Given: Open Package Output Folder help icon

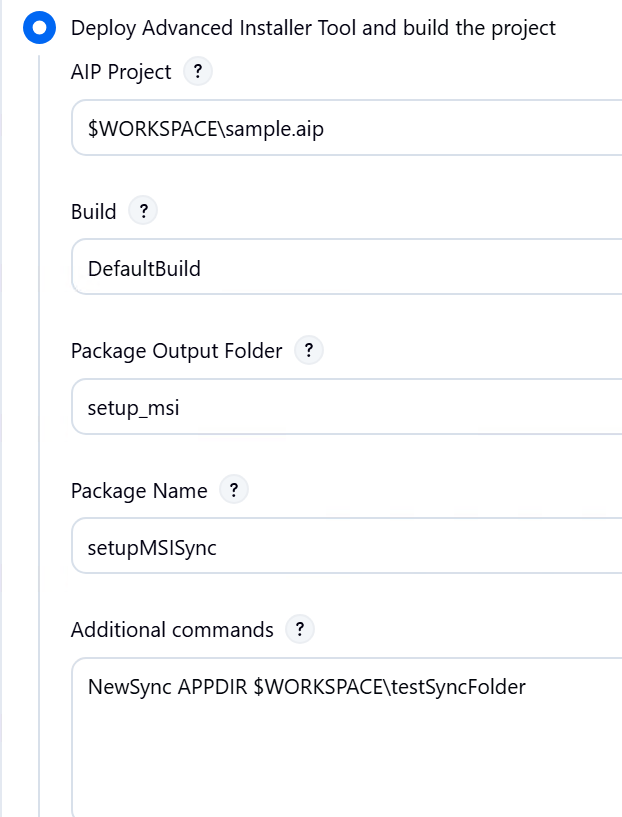Looking at the screenshot, I should pyautogui.click(x=309, y=351).
